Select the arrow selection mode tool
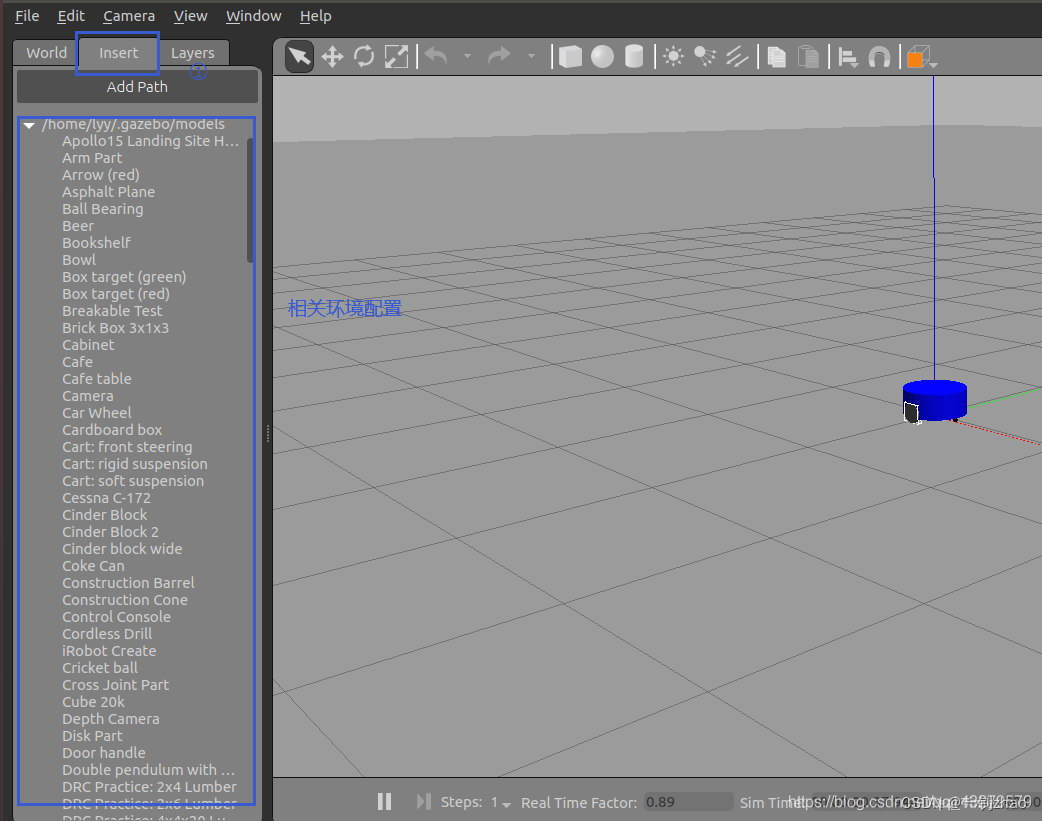The height and width of the screenshot is (821, 1042). [299, 57]
